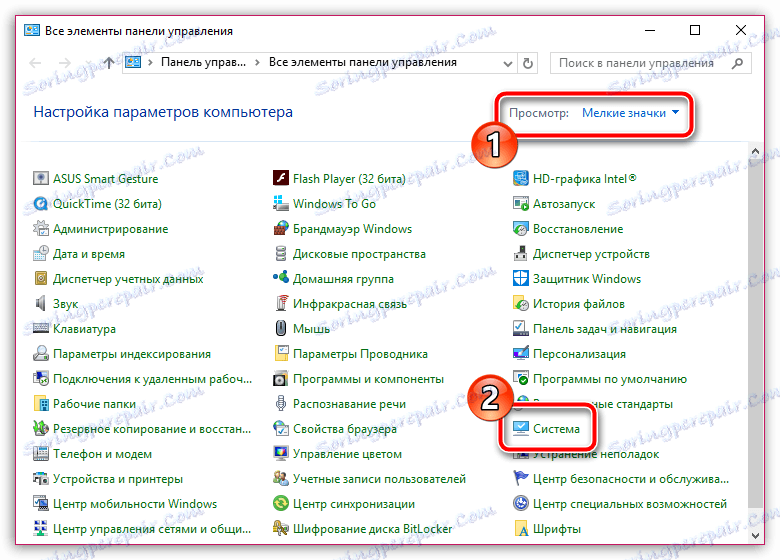Open Программы по умолчанию link
The width and height of the screenshot is (780, 560).
[x=609, y=379]
